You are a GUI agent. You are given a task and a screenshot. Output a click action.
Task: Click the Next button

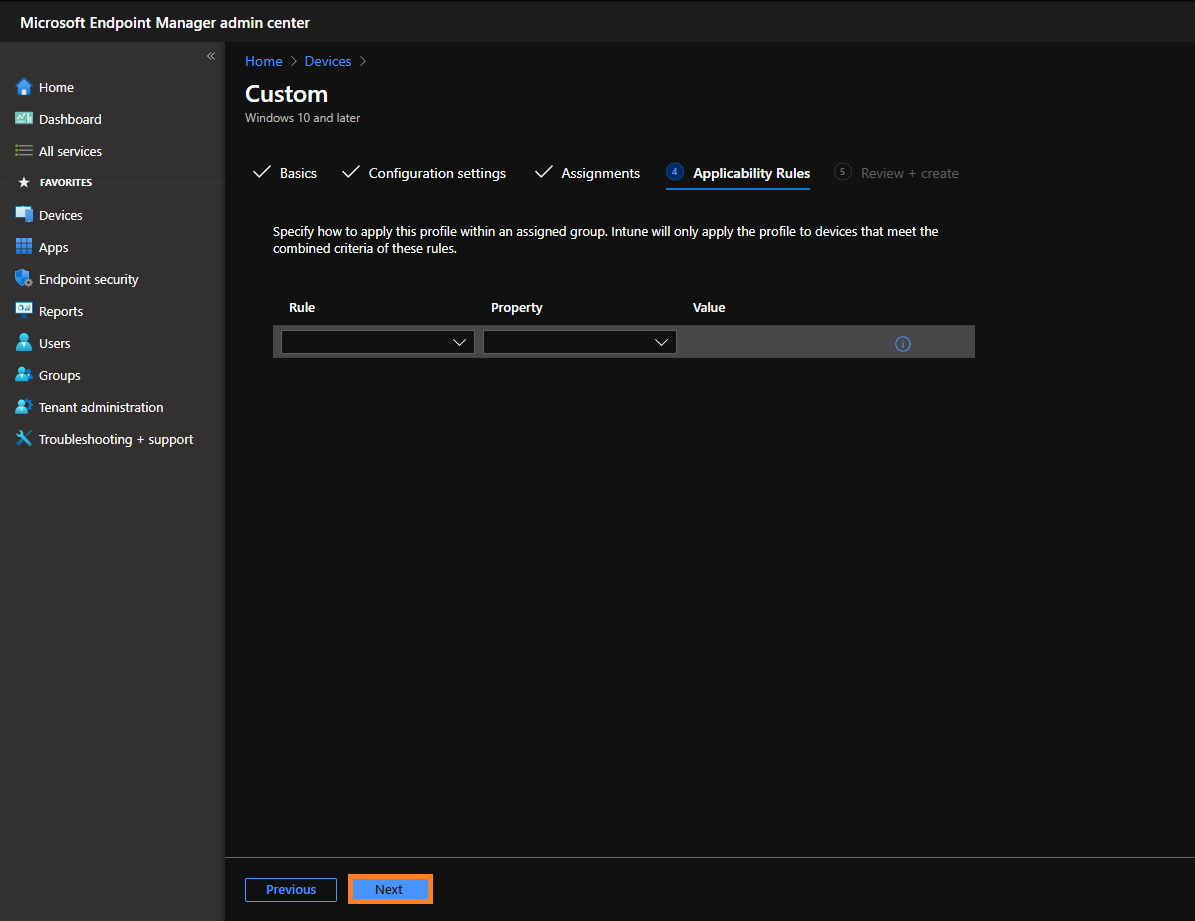389,890
